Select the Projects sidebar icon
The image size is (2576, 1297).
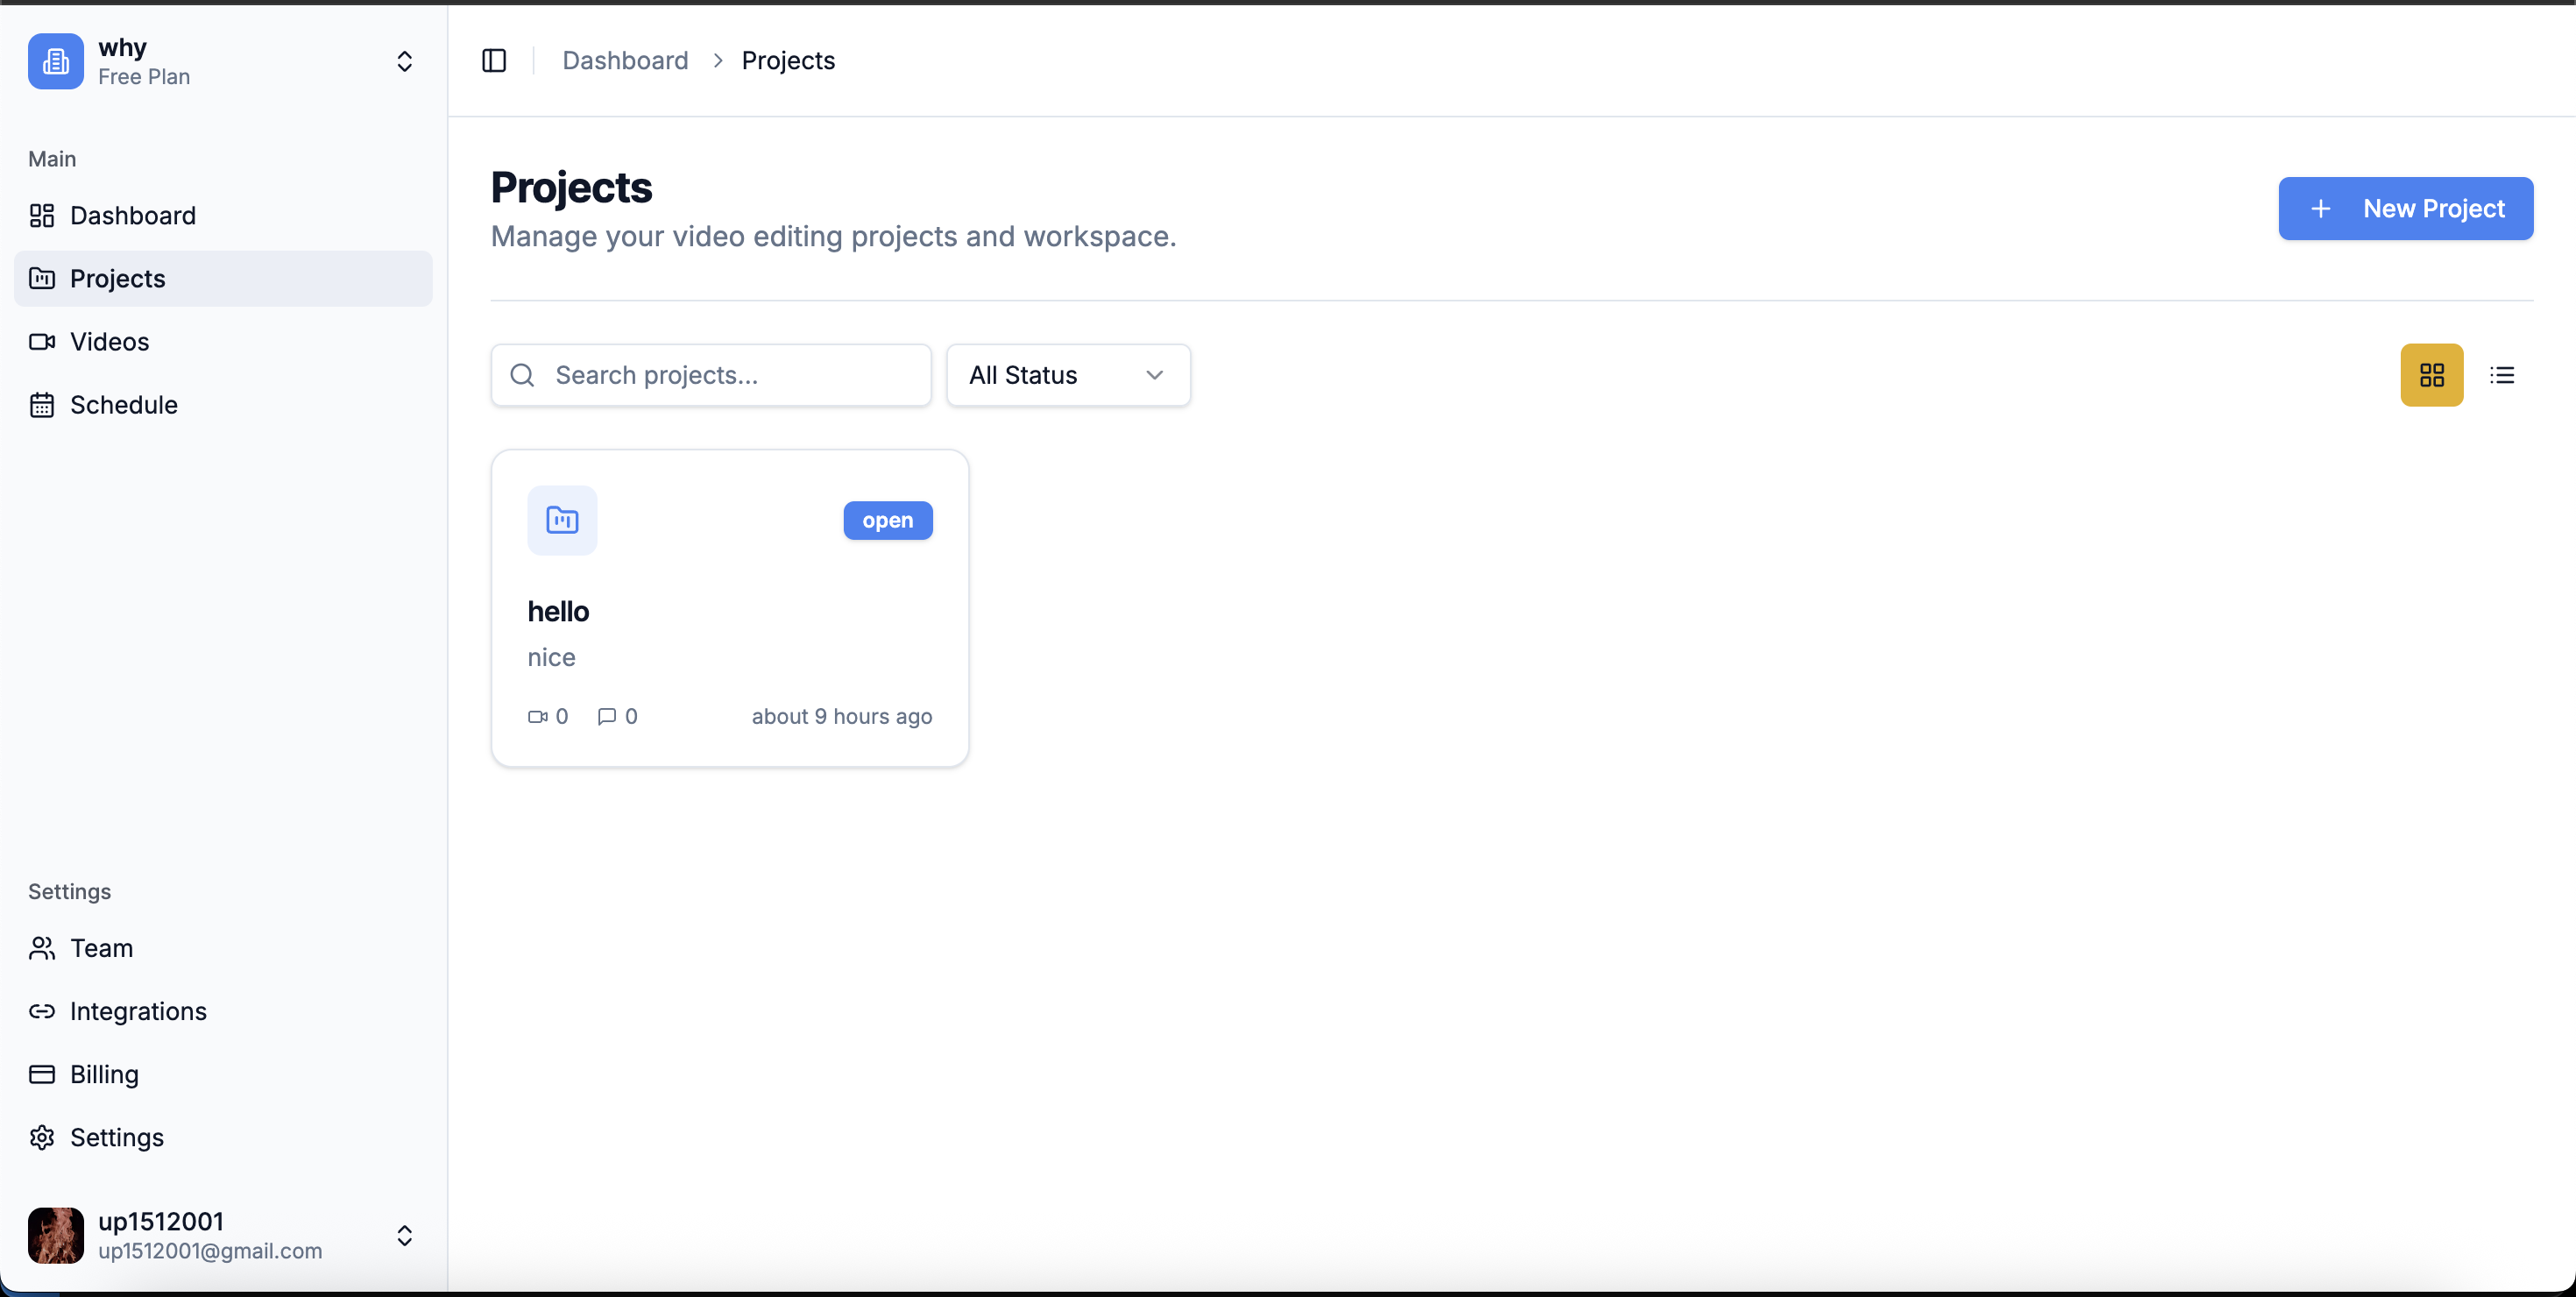pos(42,278)
